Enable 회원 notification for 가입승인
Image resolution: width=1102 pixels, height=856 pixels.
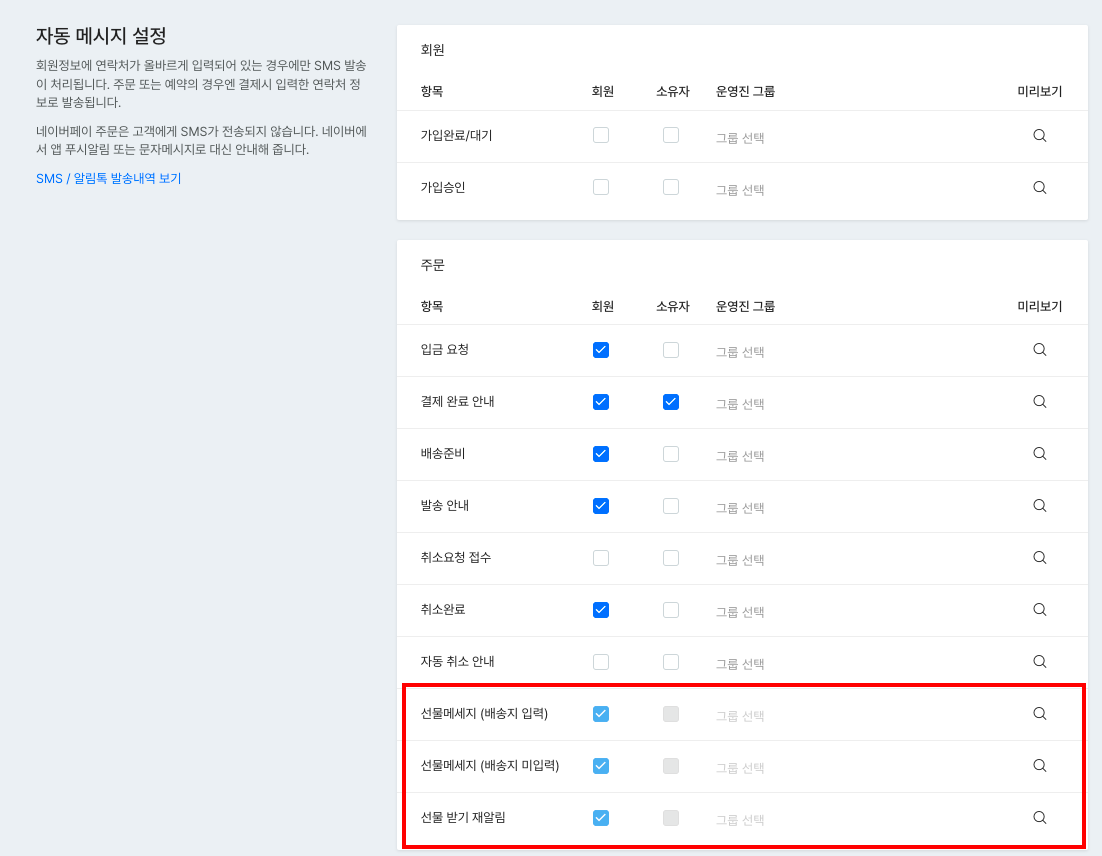pos(601,187)
